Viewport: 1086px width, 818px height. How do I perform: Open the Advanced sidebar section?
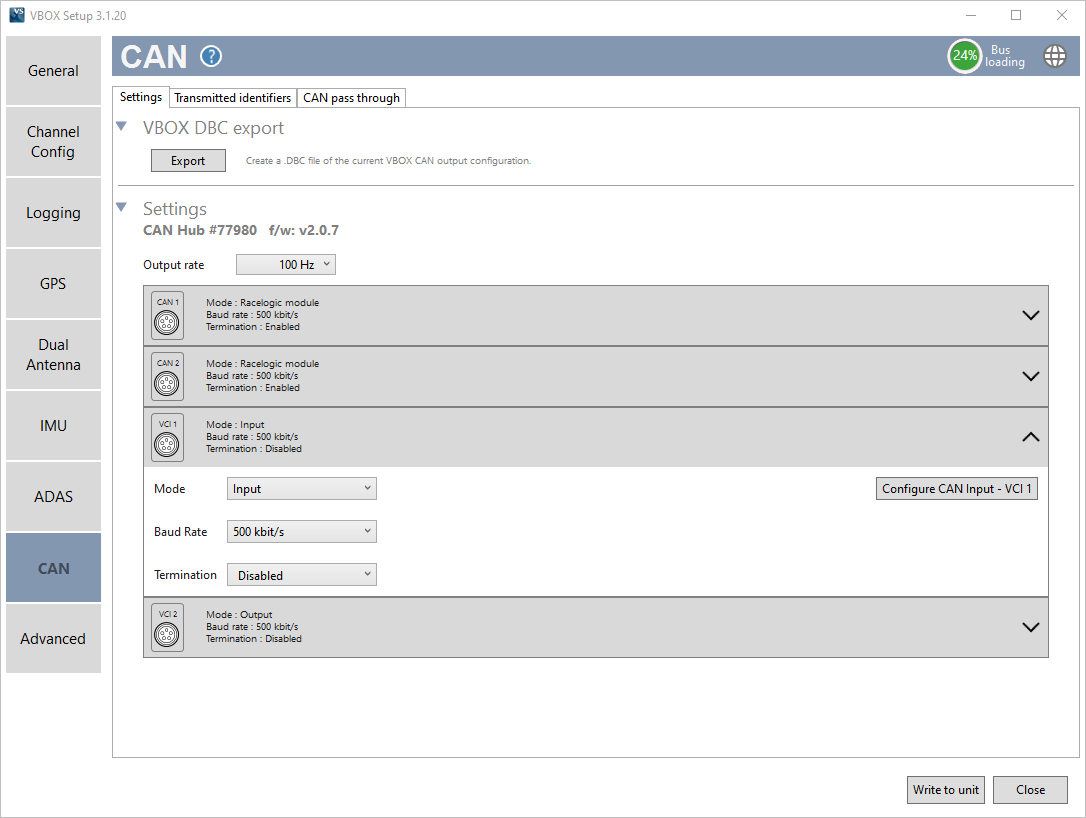point(53,639)
